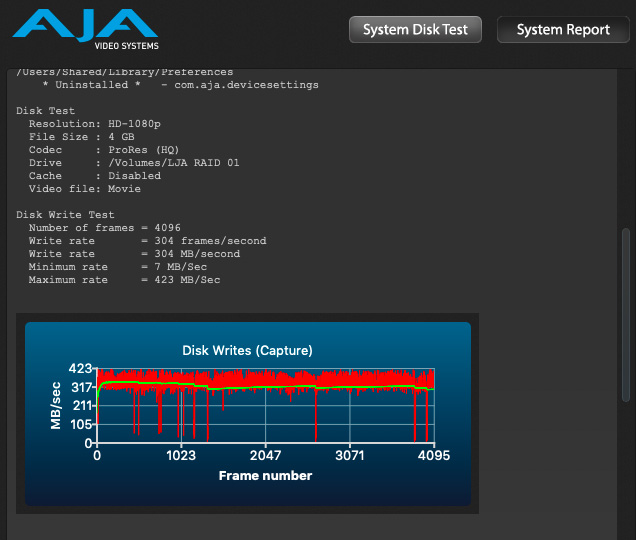
Task: Click the 423 value on the y-axis
Action: tap(80, 368)
